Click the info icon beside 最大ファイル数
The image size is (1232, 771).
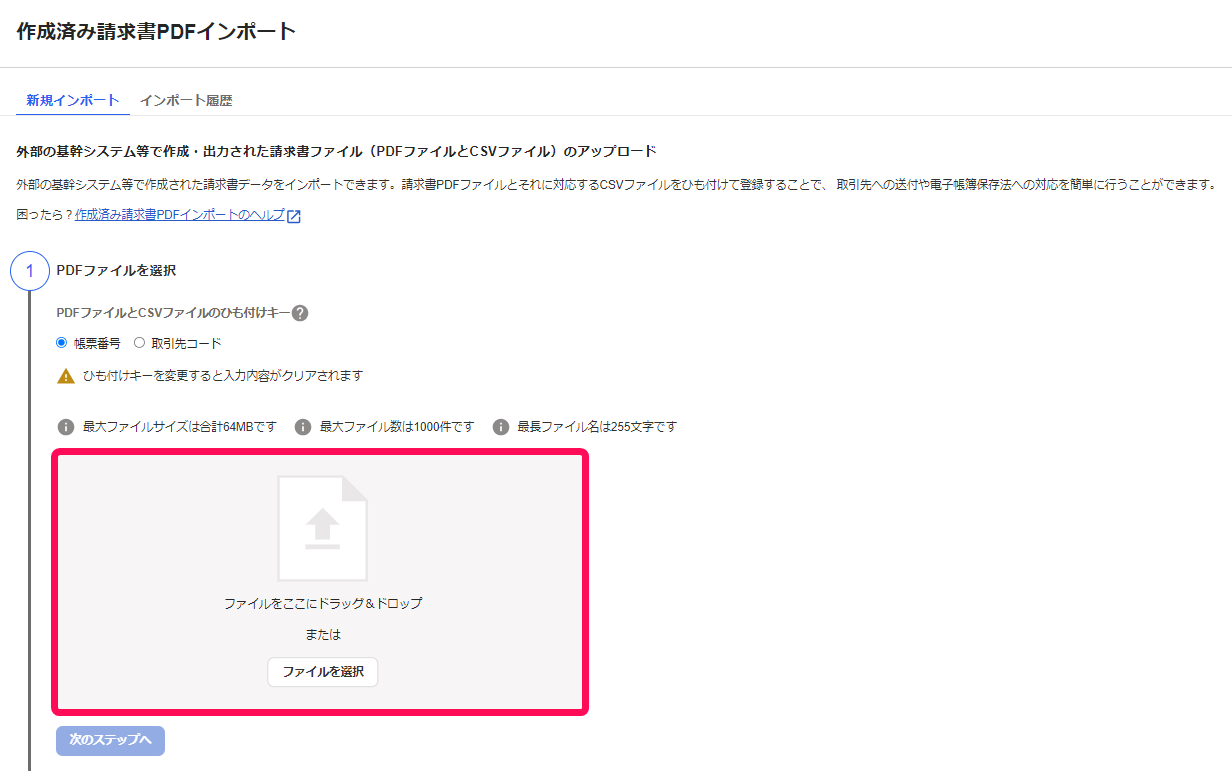tap(303, 427)
